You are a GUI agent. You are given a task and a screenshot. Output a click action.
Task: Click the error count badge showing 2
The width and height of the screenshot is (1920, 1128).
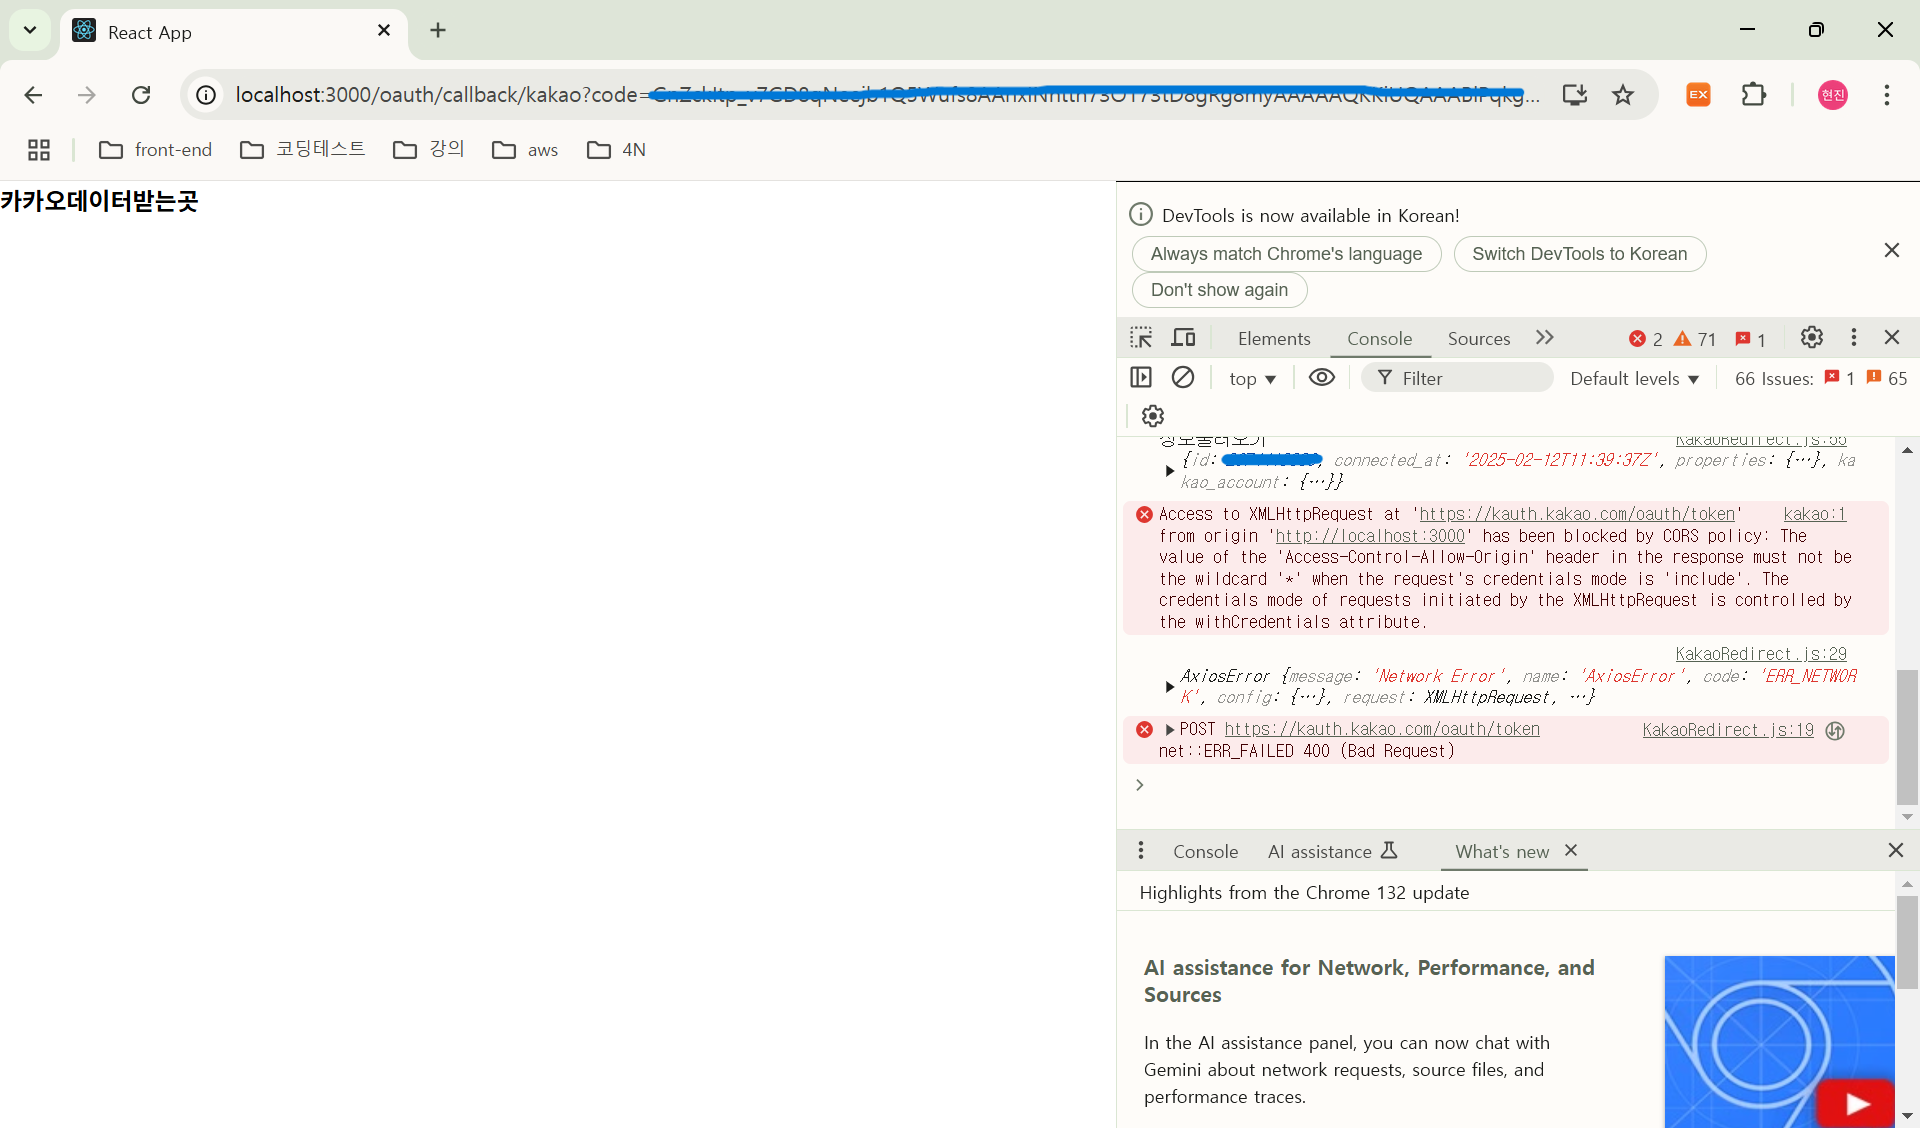(1645, 340)
